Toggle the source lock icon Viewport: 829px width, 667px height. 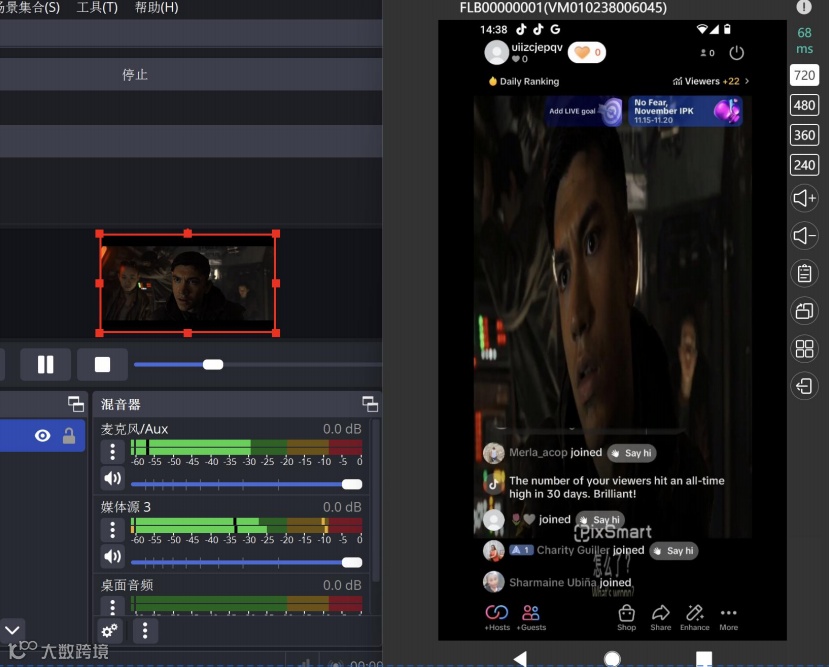click(x=69, y=436)
